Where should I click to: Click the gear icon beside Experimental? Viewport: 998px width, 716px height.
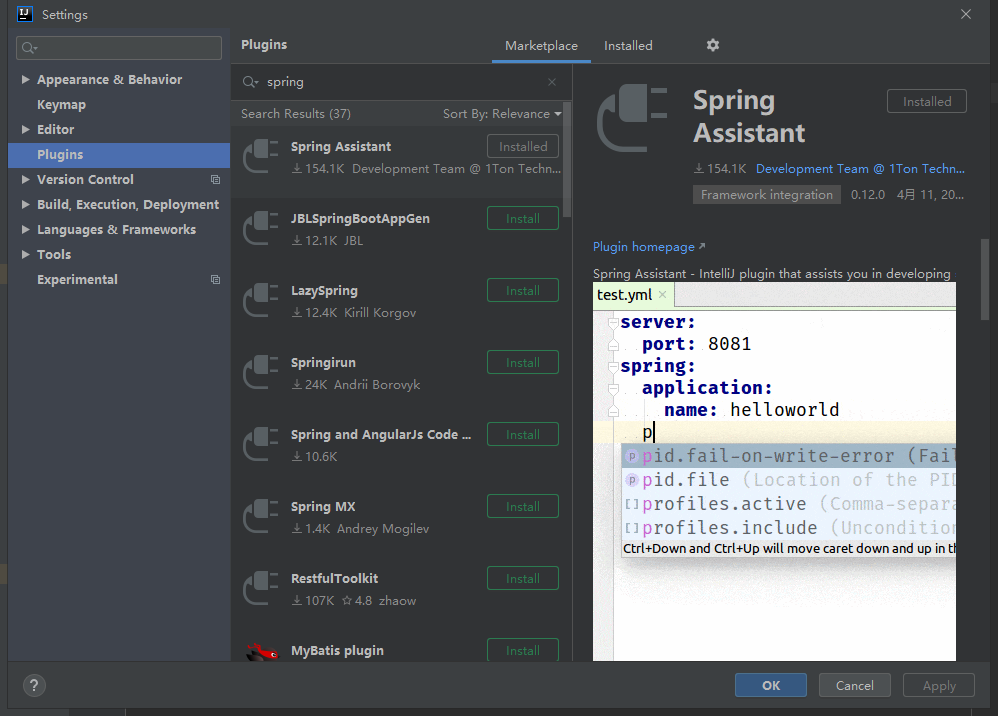215,279
